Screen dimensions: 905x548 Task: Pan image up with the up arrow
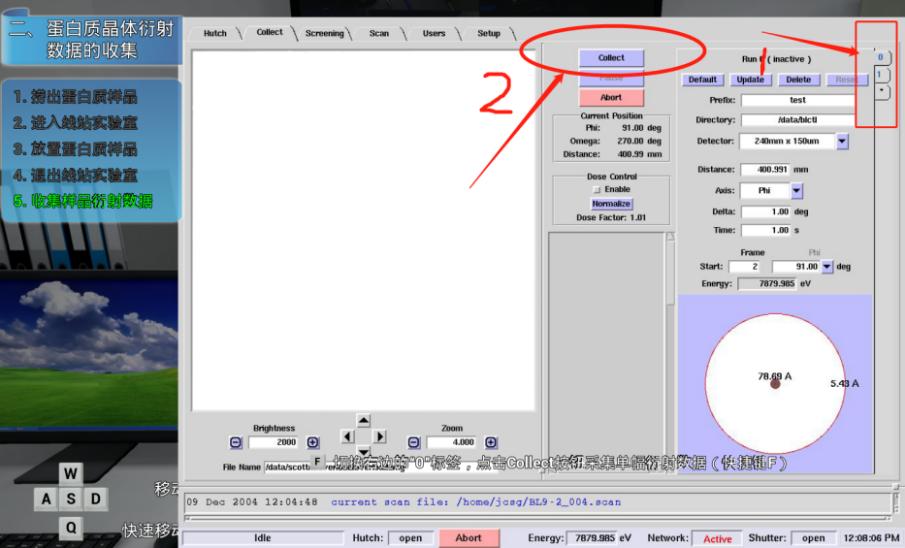coord(364,420)
